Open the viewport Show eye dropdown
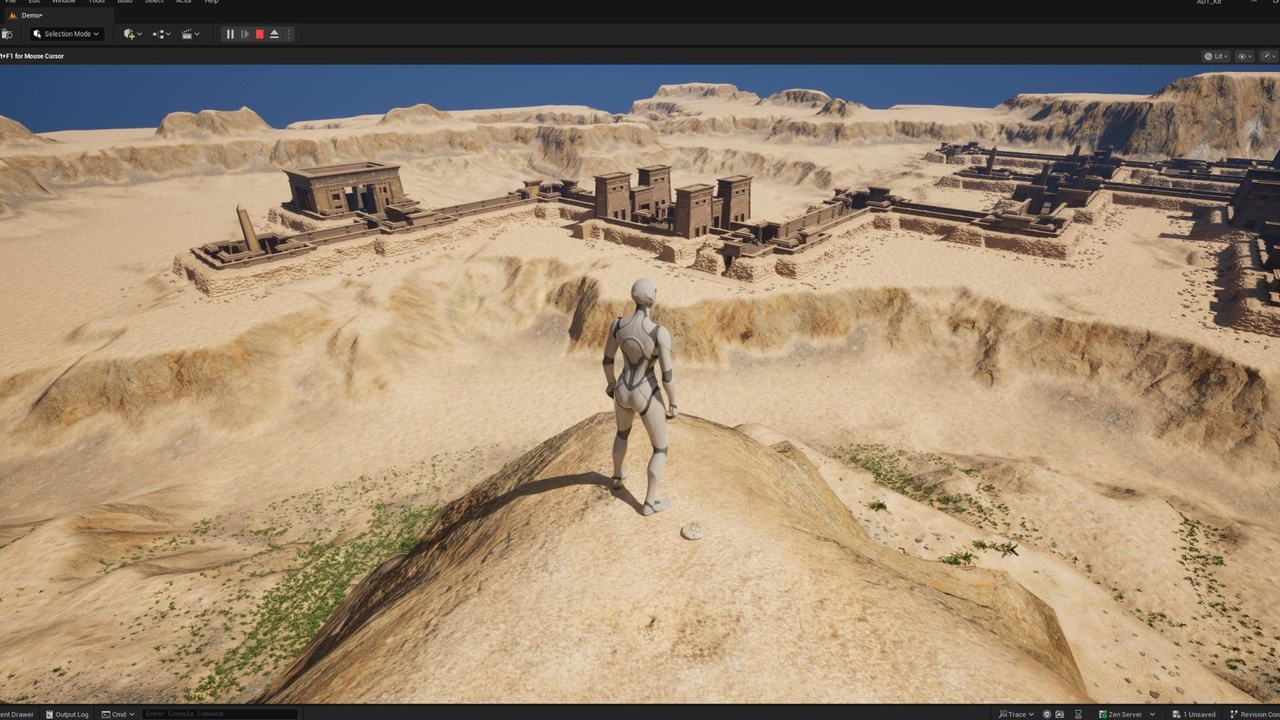 tap(1245, 56)
